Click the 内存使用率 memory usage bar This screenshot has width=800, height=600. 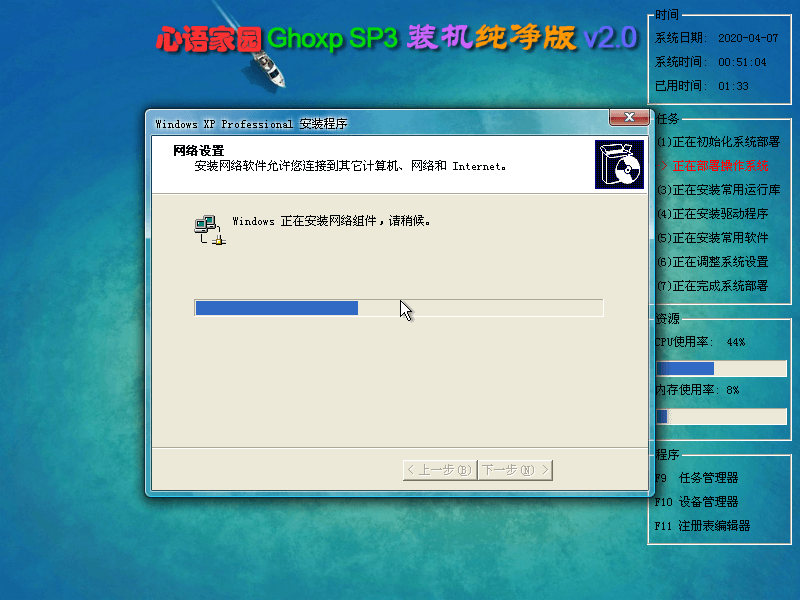pos(721,416)
